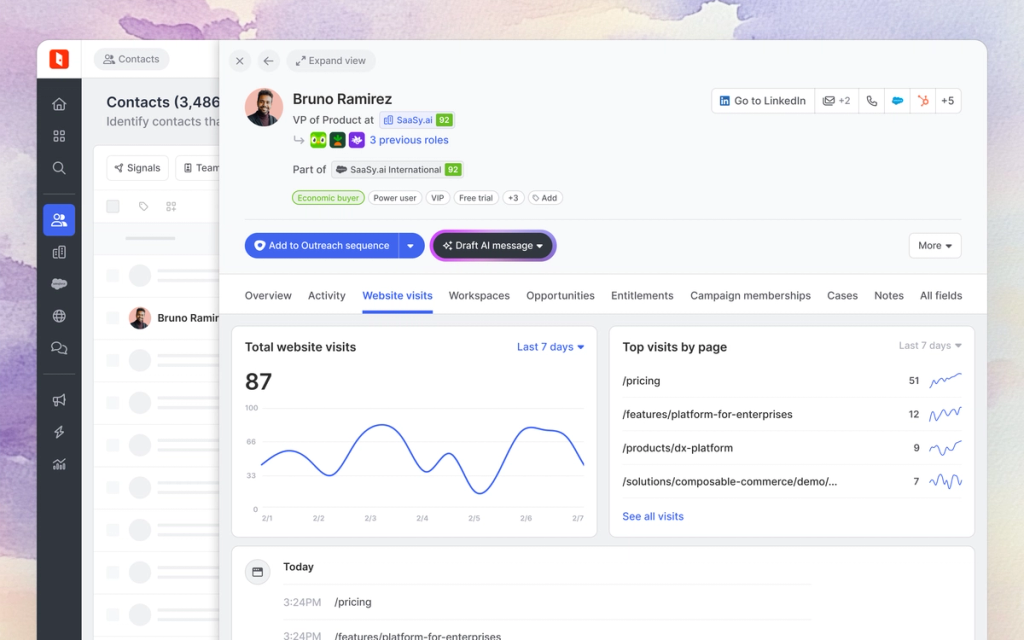Viewport: 1024px width, 640px height.
Task: Open the Contacts people icon in sidebar
Action: (x=59, y=219)
